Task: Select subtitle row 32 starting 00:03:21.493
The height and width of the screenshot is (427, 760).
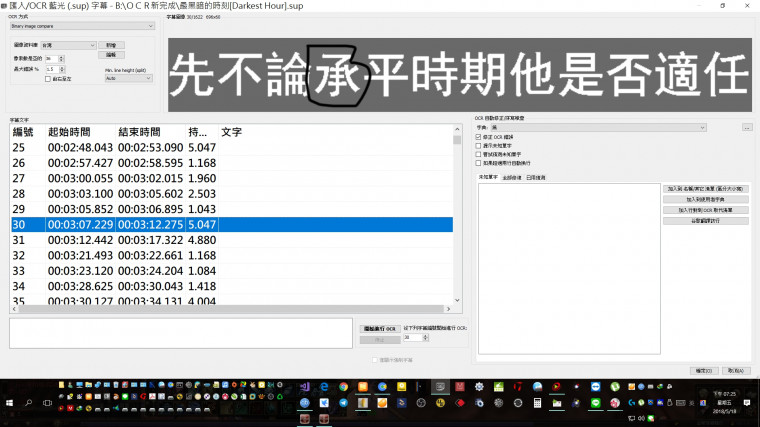Action: (x=232, y=255)
